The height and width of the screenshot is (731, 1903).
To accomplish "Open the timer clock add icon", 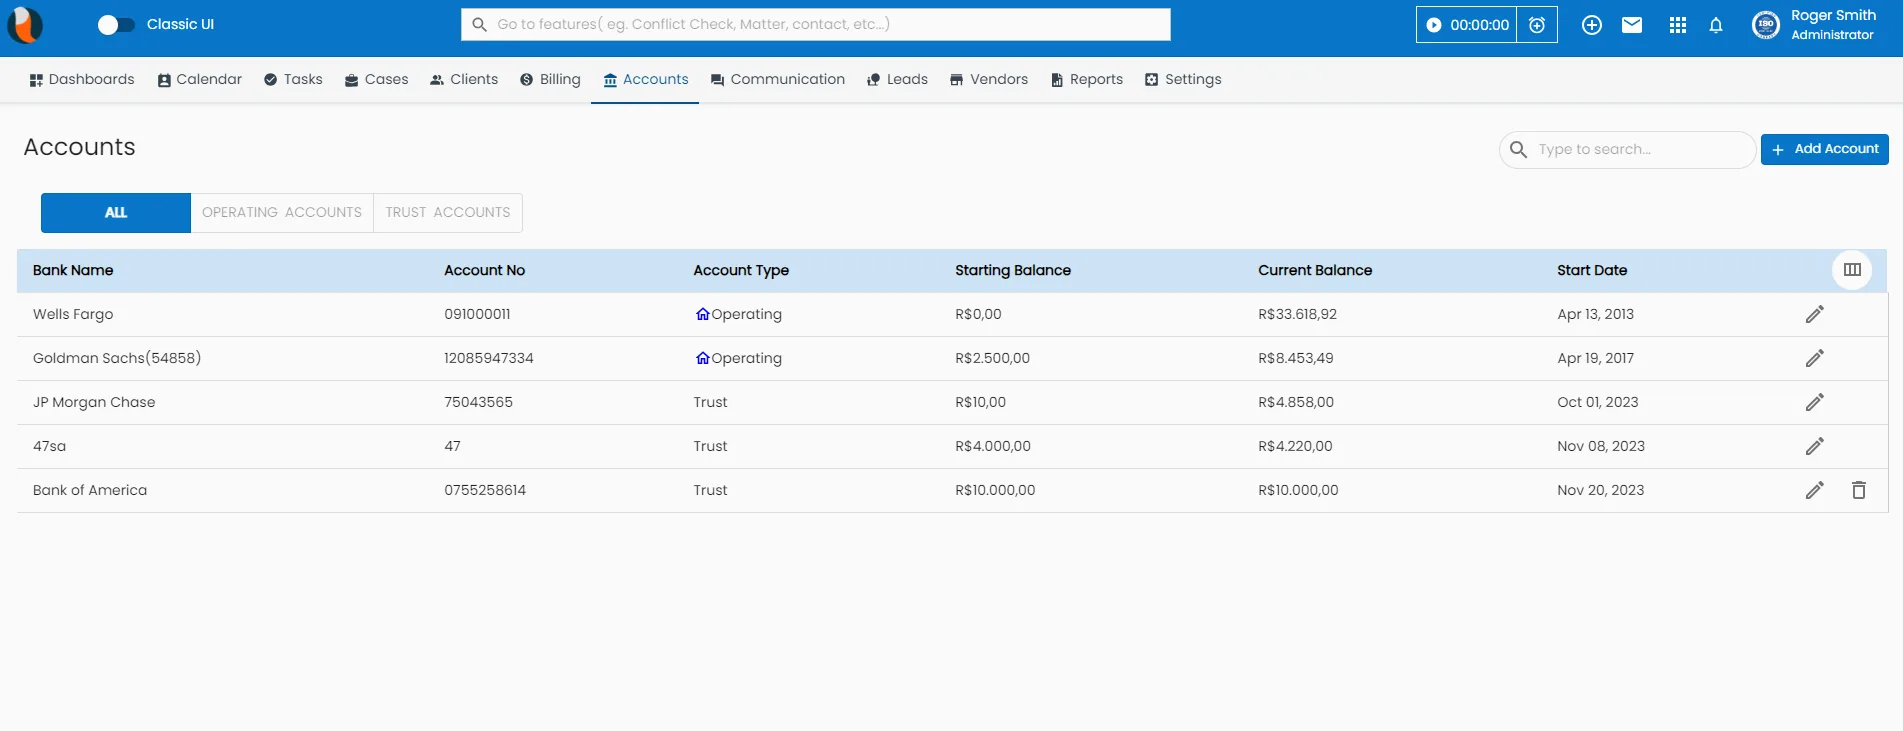I will click(x=1537, y=25).
